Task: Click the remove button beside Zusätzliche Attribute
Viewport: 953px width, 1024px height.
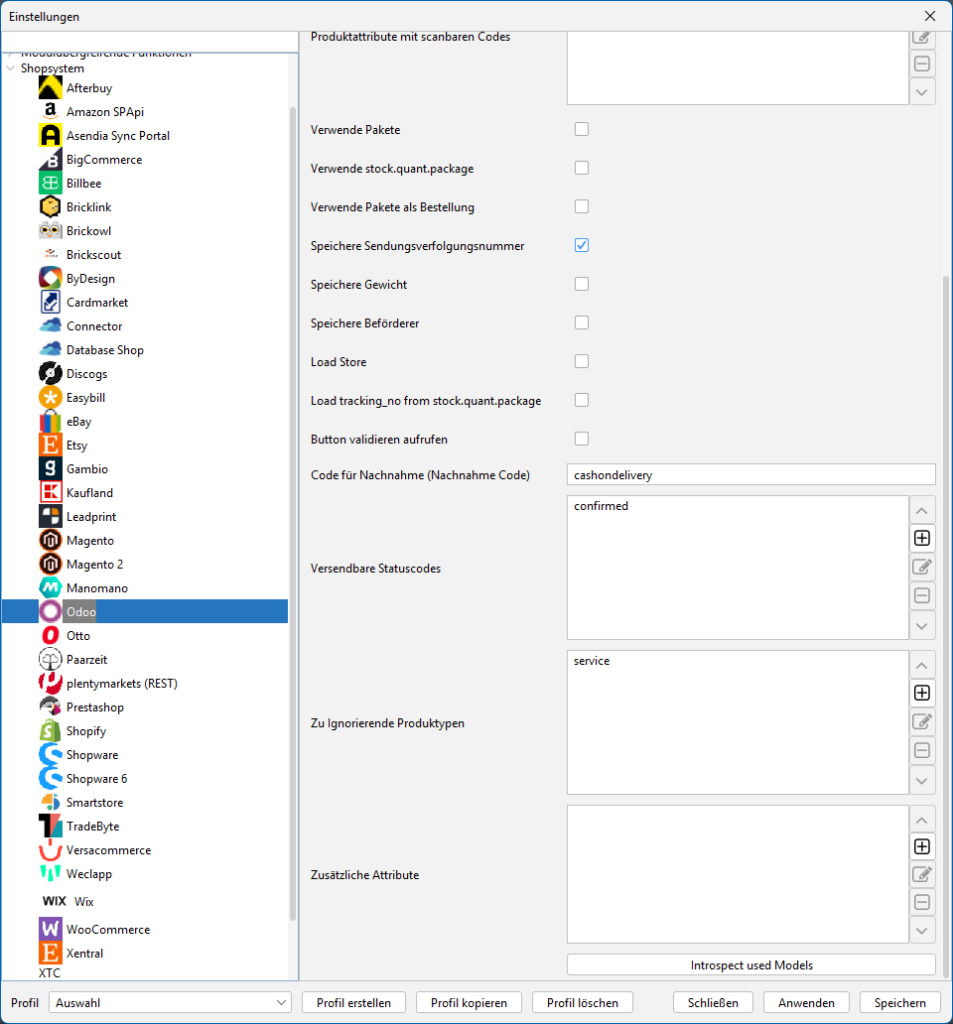Action: (922, 903)
